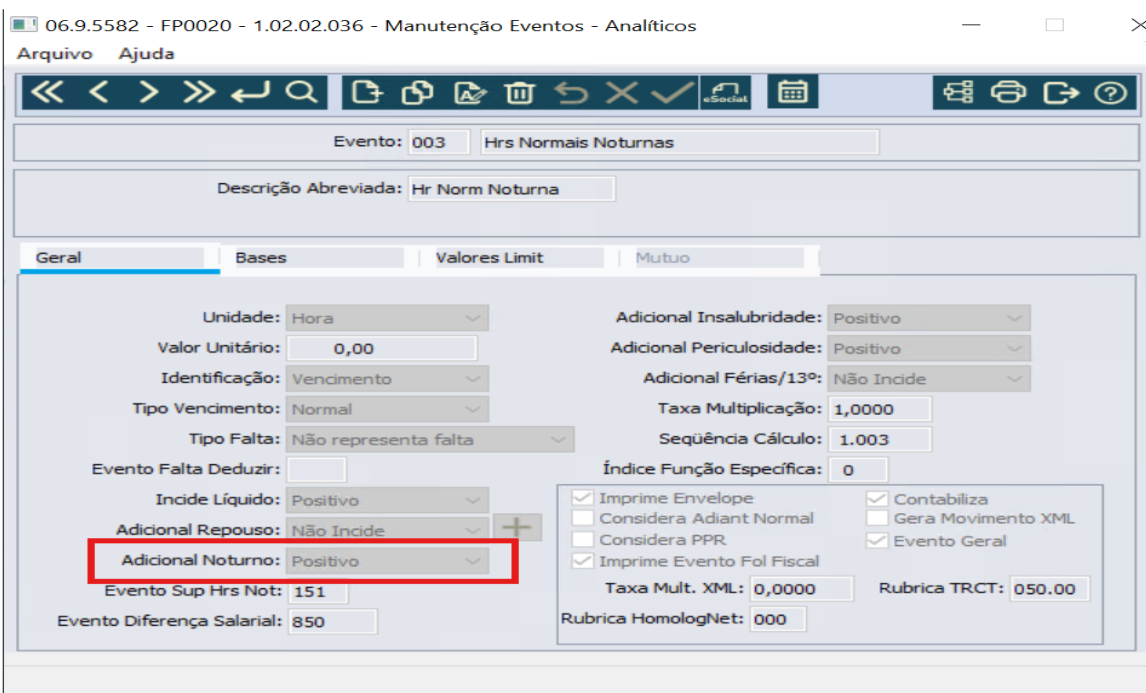Open the Adicional Insalubridade dropdown
The image size is (1146, 693).
(929, 318)
